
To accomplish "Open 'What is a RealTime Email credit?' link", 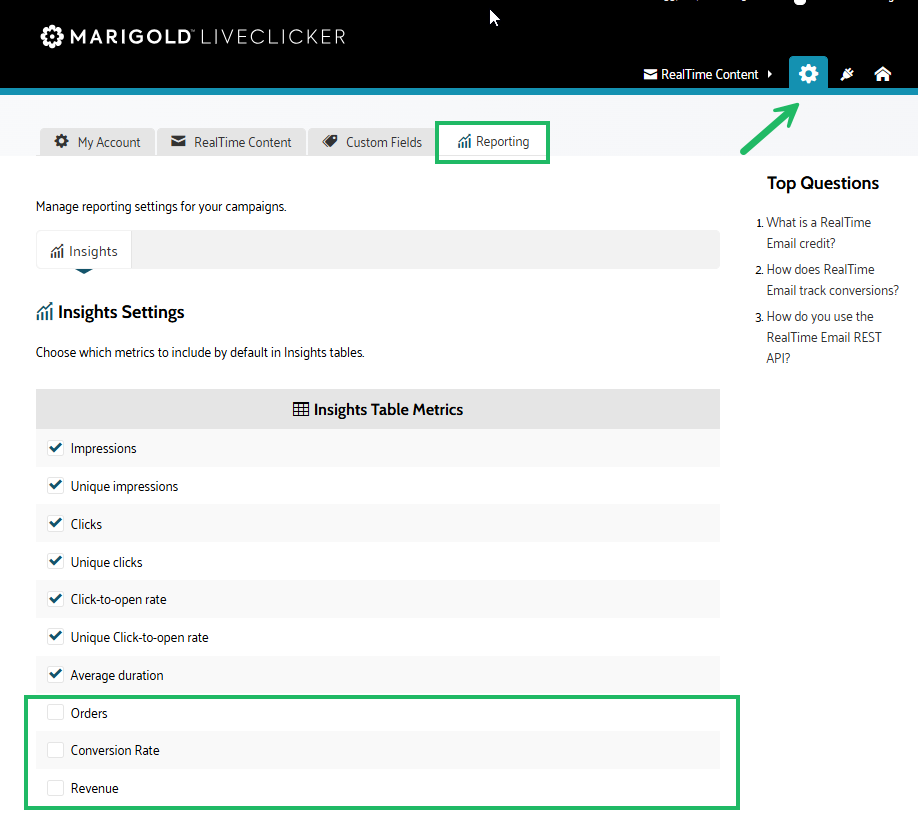I will pos(818,233).
